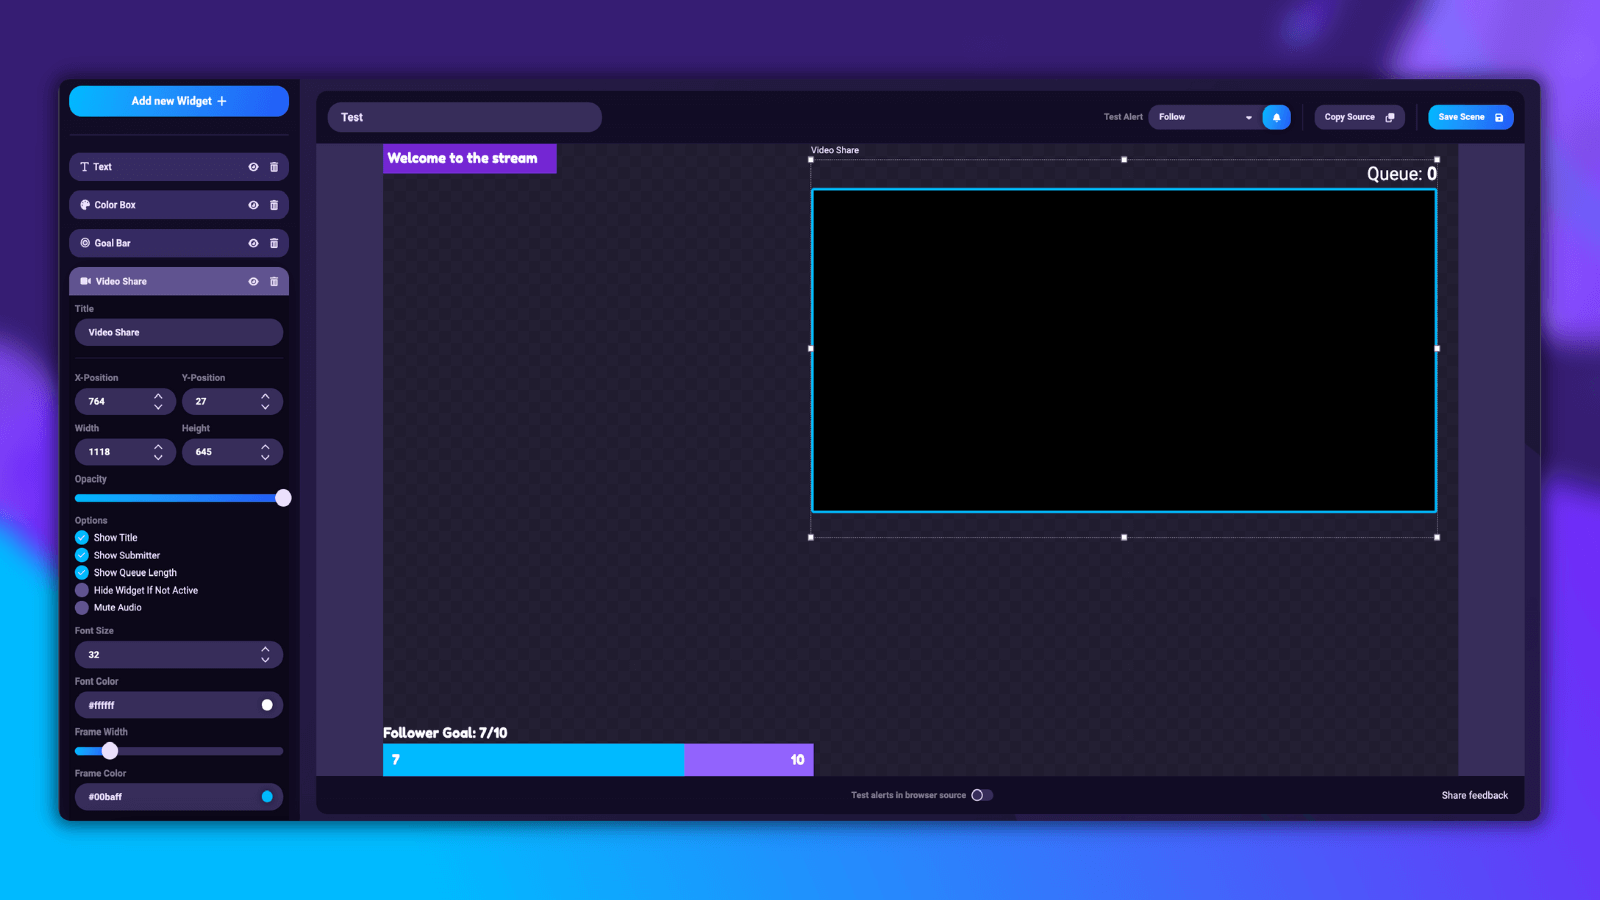This screenshot has height=900, width=1600.
Task: Increase the Font Size value
Action: click(265, 649)
